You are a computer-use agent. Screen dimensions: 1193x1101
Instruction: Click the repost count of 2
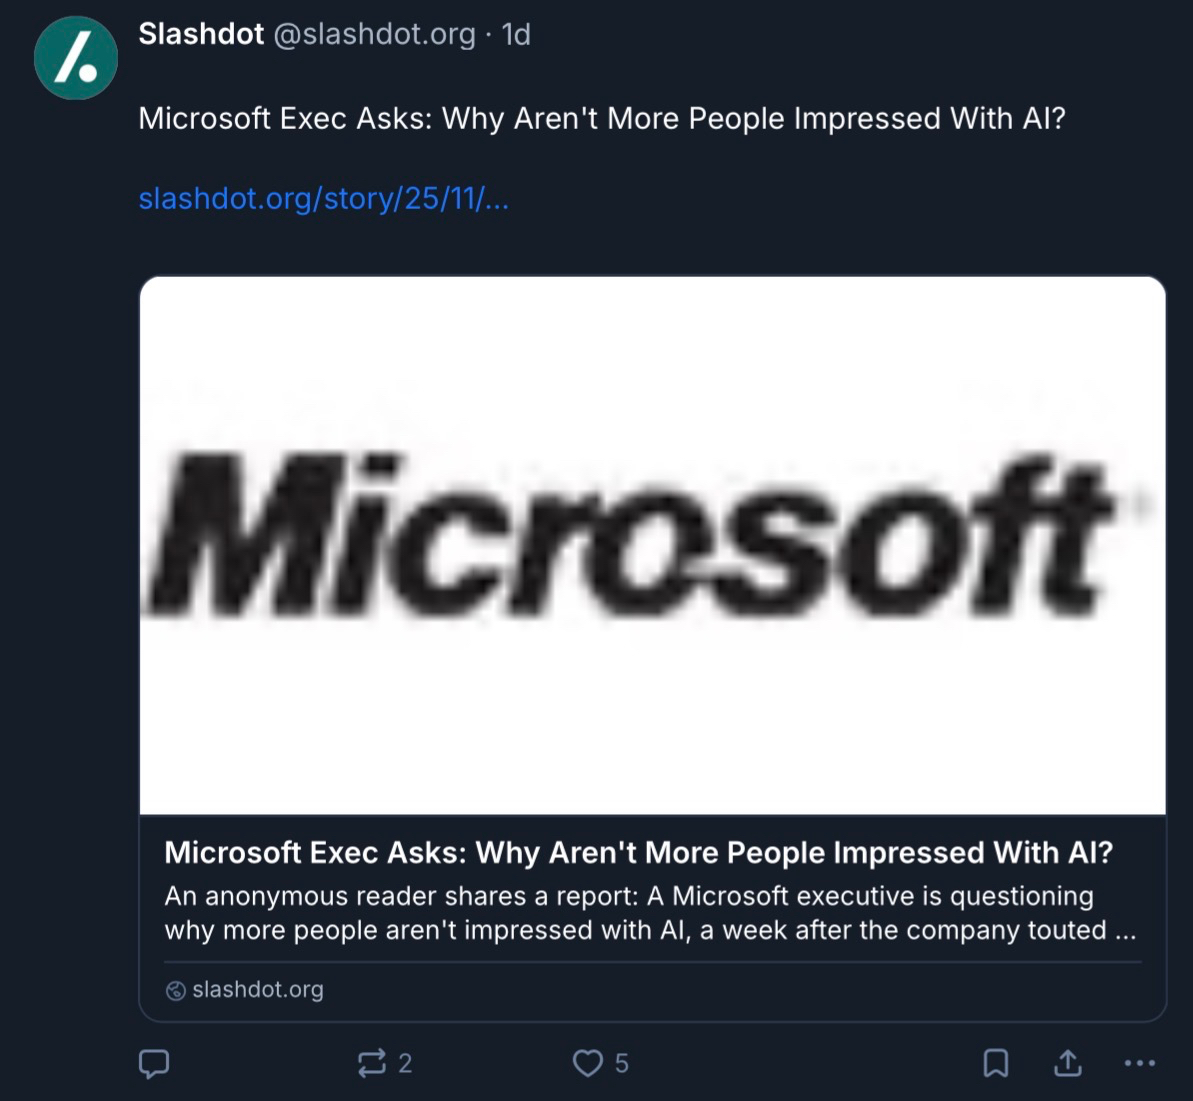(405, 1063)
